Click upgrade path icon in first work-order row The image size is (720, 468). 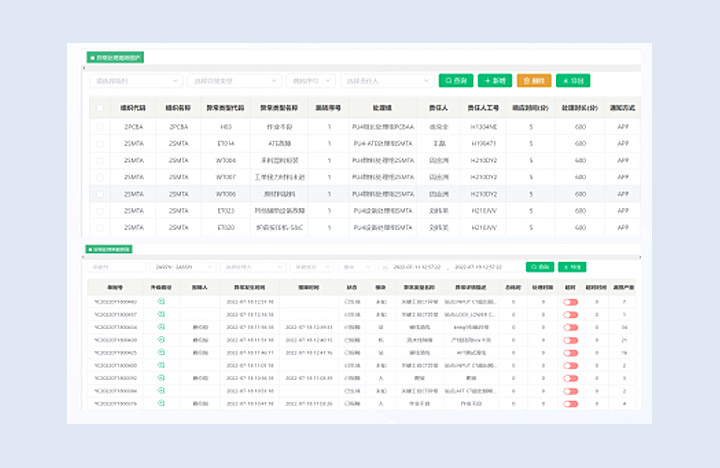tap(160, 301)
